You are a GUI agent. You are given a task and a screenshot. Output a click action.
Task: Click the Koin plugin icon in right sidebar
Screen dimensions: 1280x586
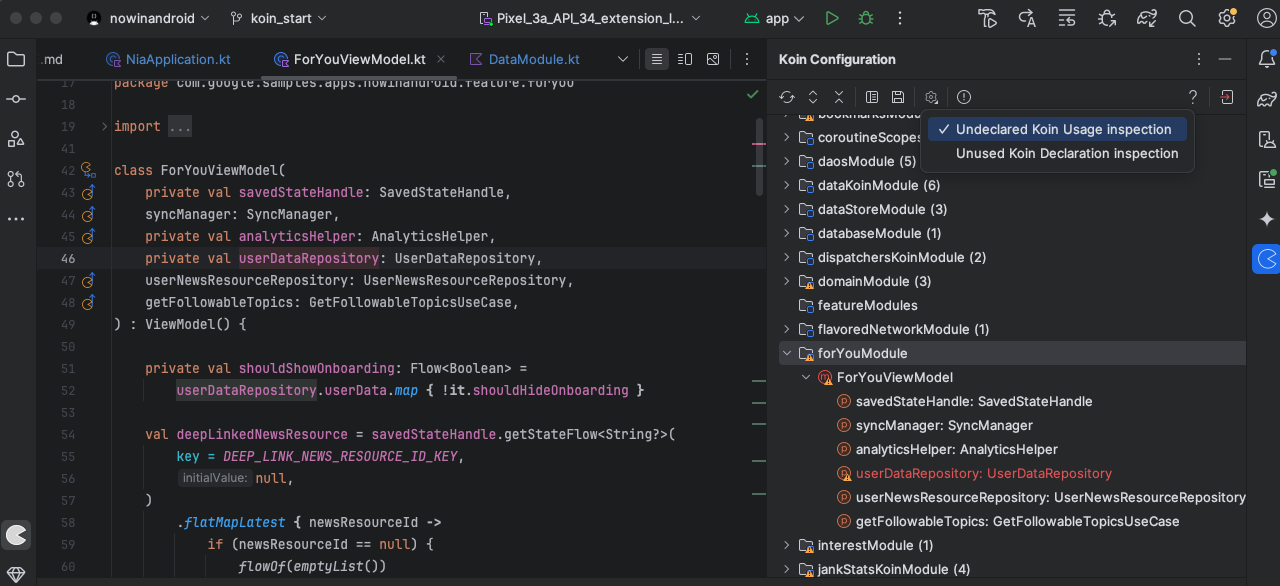click(x=1266, y=259)
